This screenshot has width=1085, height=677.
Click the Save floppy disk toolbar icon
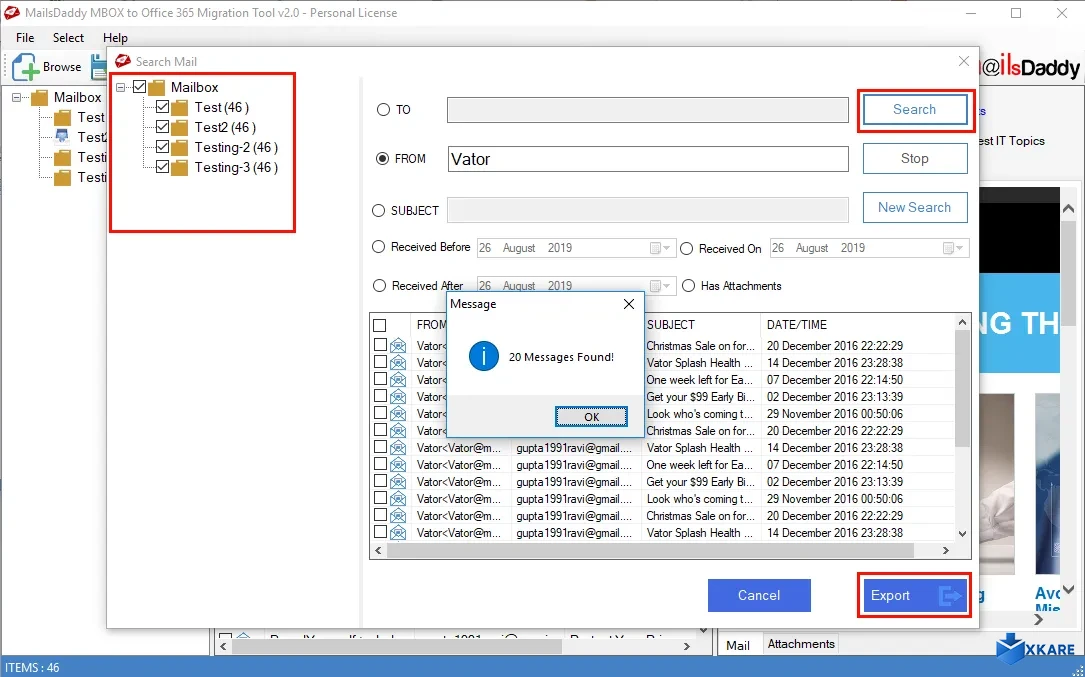(x=97, y=66)
